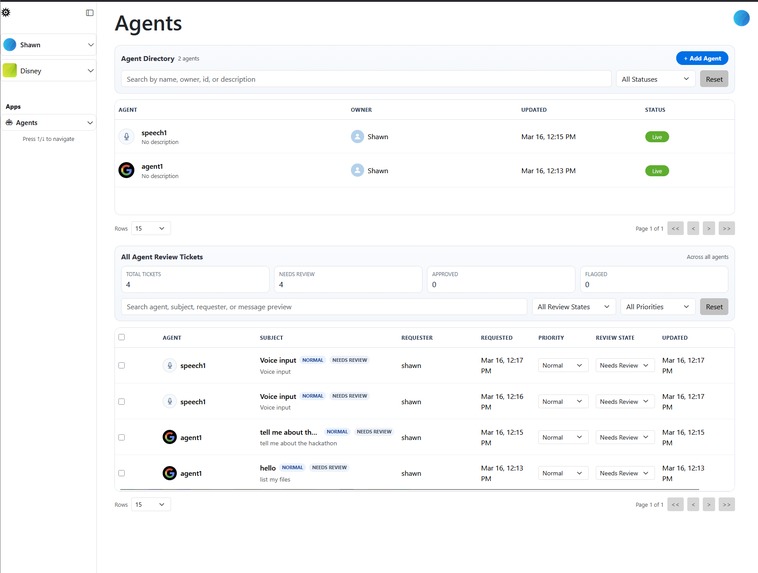Expand the Shawn user dropdown in sidebar
The image size is (758, 573).
tap(90, 44)
